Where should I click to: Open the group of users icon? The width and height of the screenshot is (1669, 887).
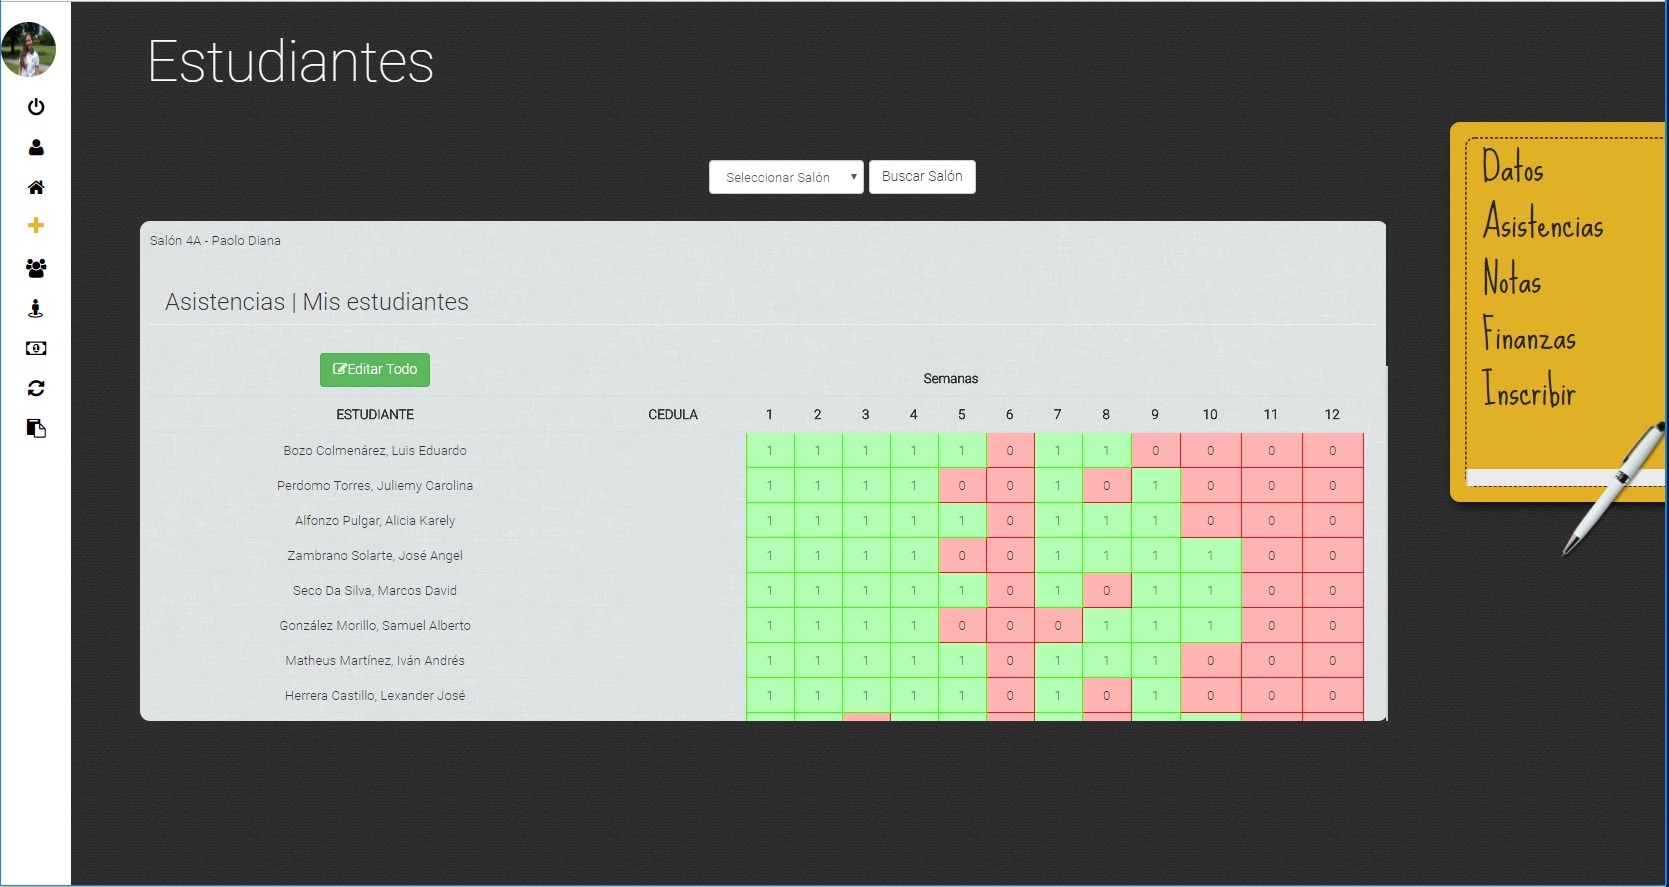(x=36, y=268)
